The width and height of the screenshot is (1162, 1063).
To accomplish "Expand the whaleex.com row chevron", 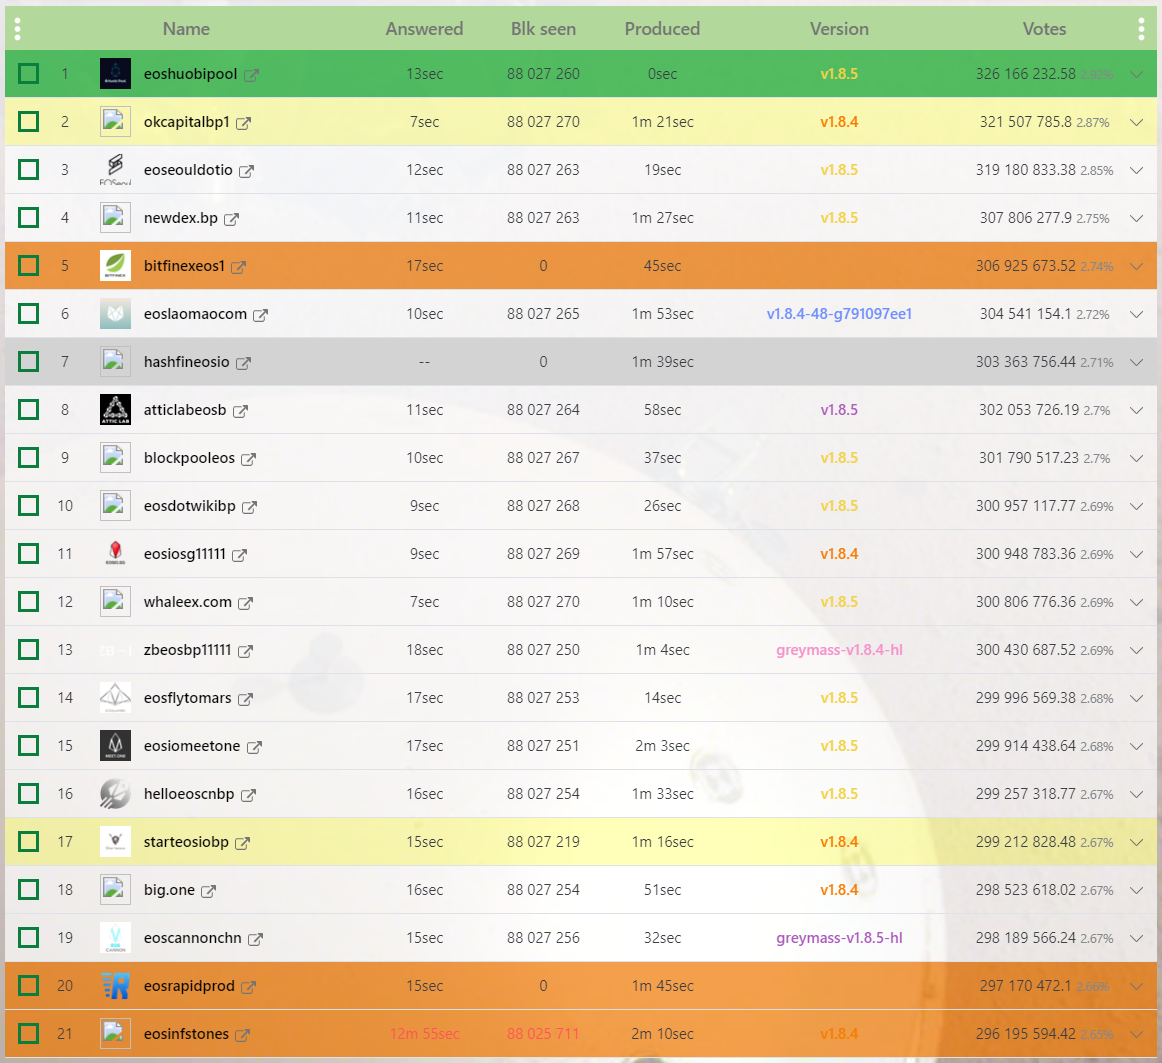I will click(1136, 602).
